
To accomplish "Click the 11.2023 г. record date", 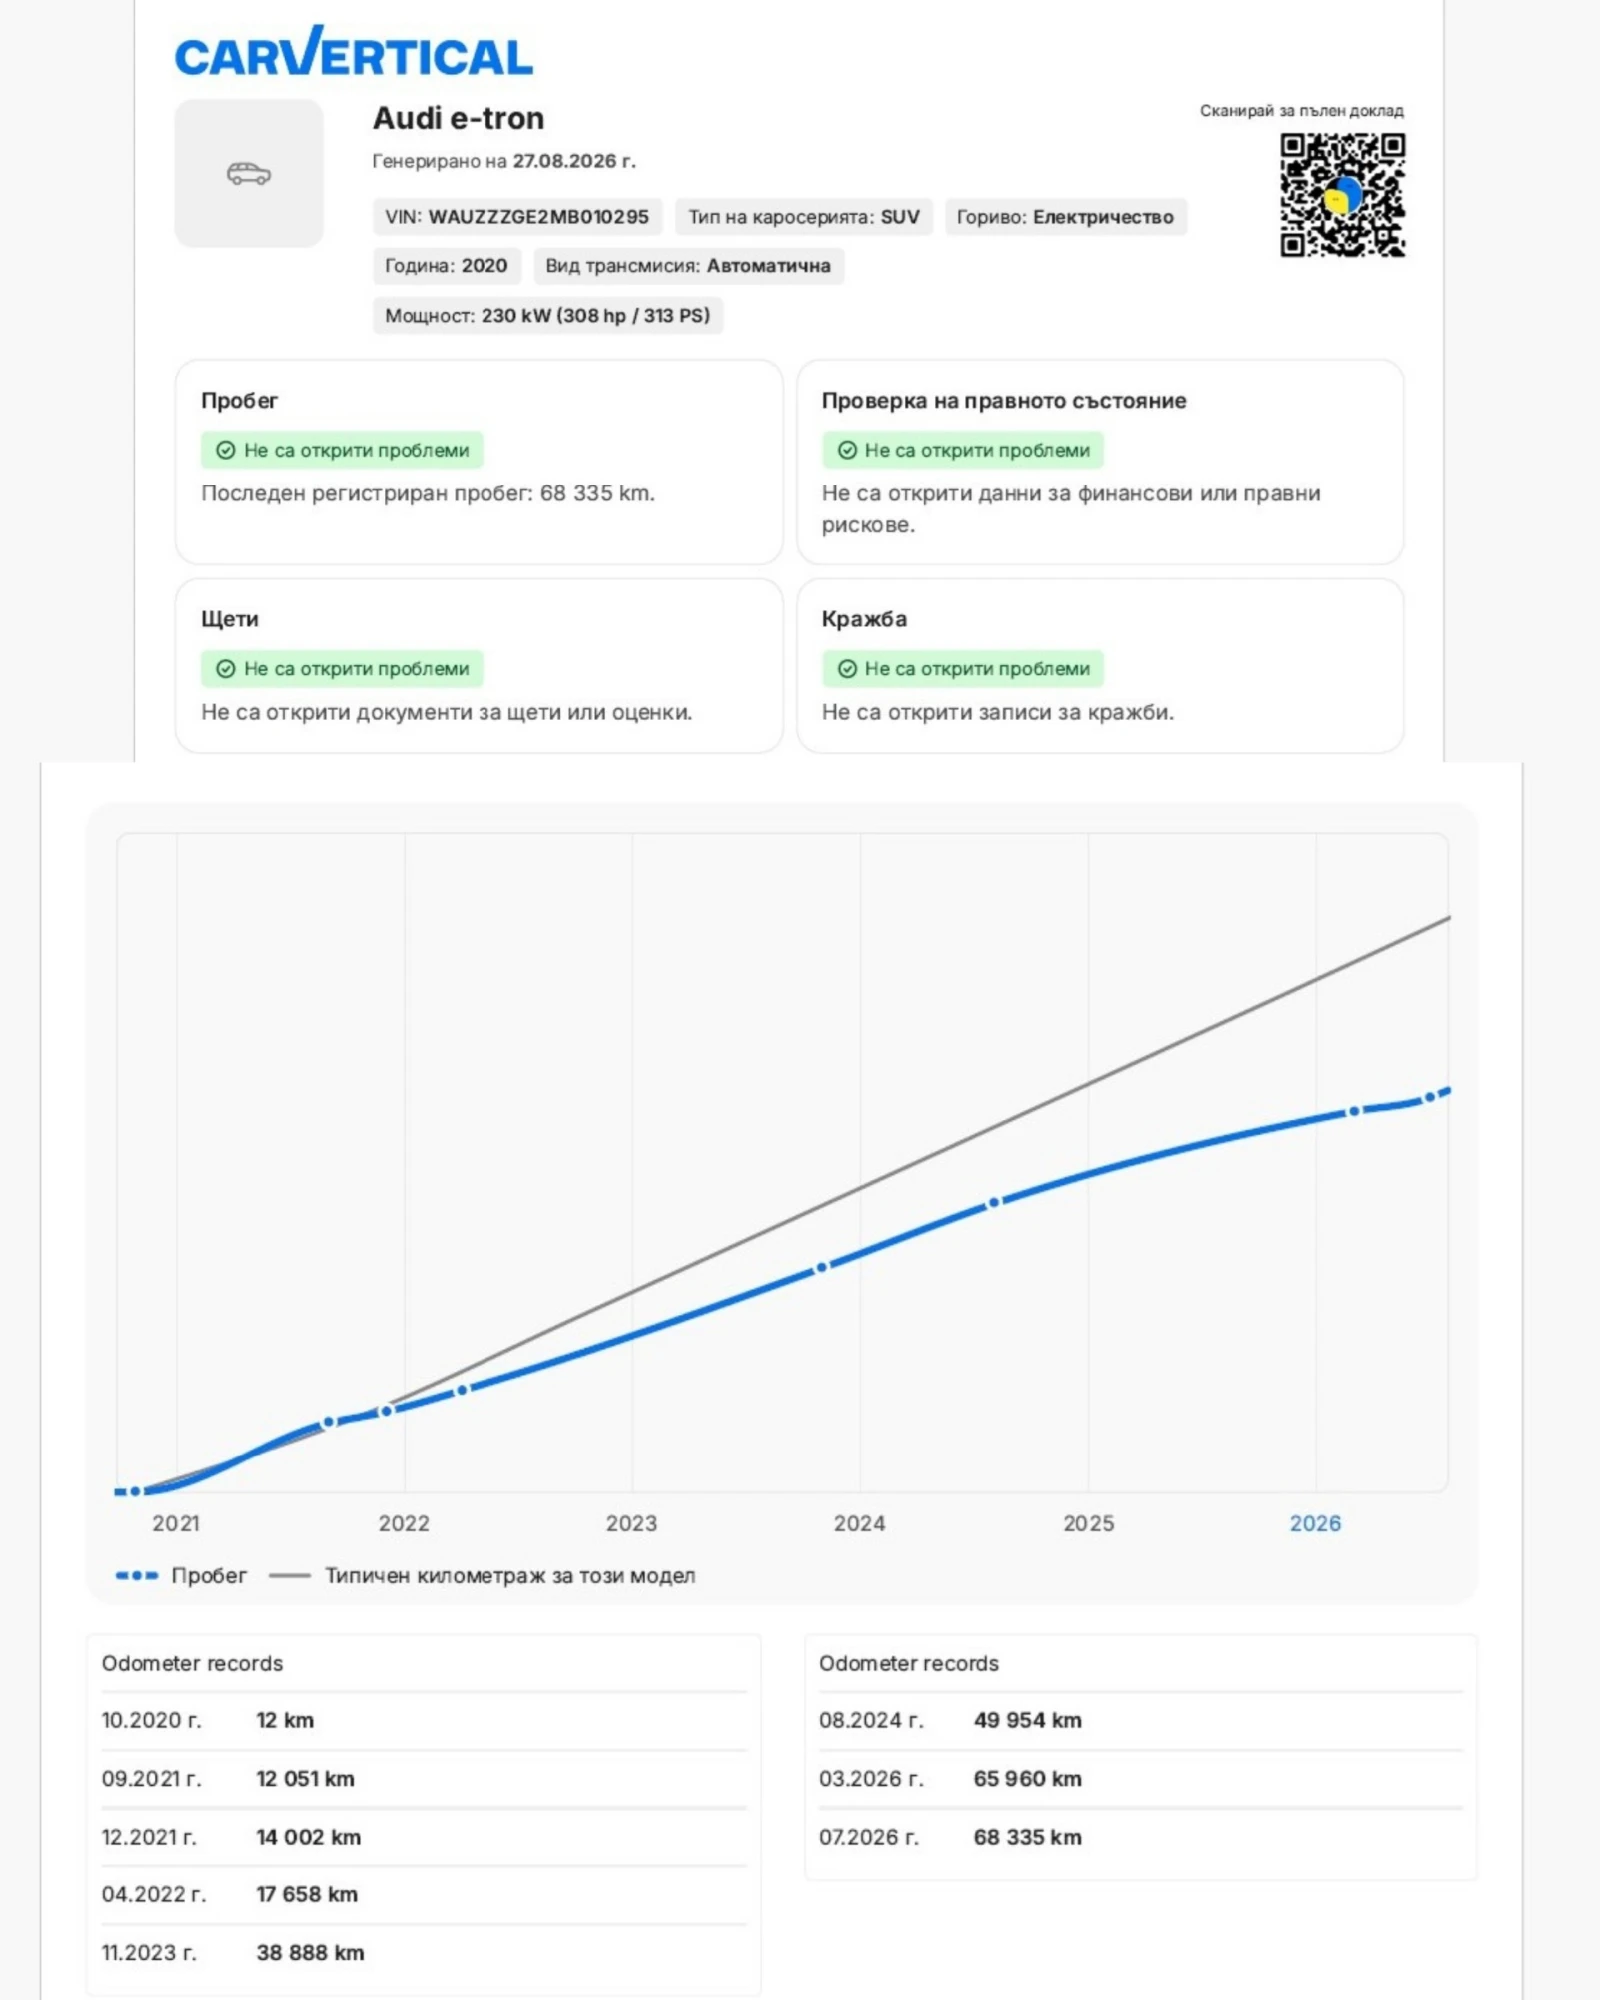I will [149, 1952].
